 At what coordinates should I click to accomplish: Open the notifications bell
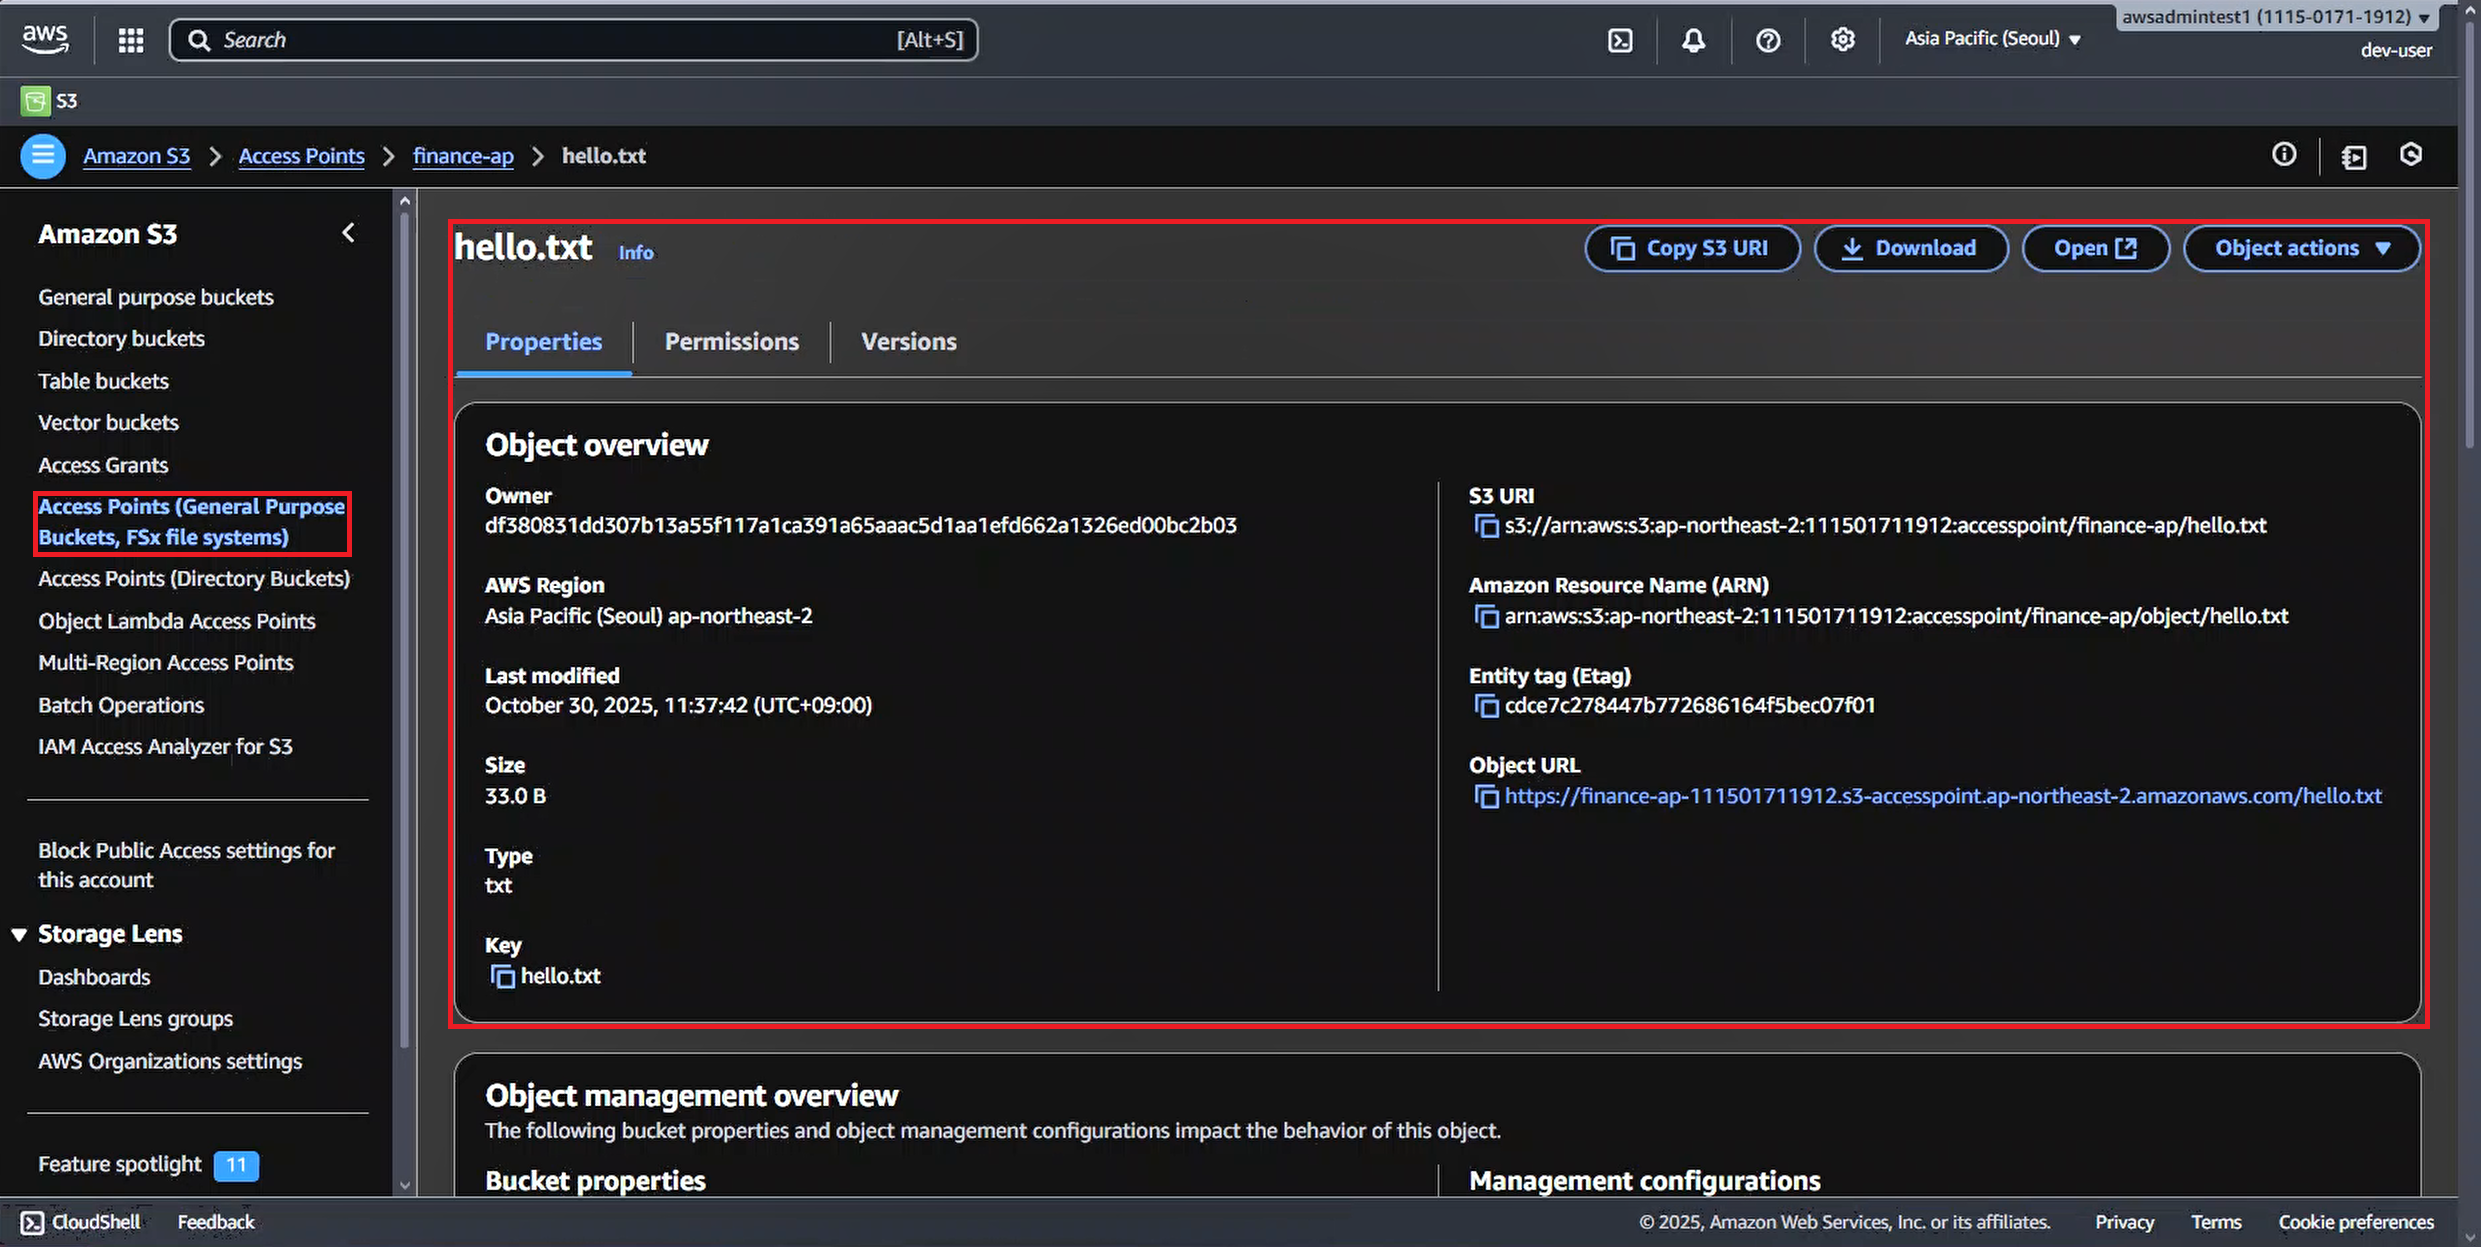1693,40
